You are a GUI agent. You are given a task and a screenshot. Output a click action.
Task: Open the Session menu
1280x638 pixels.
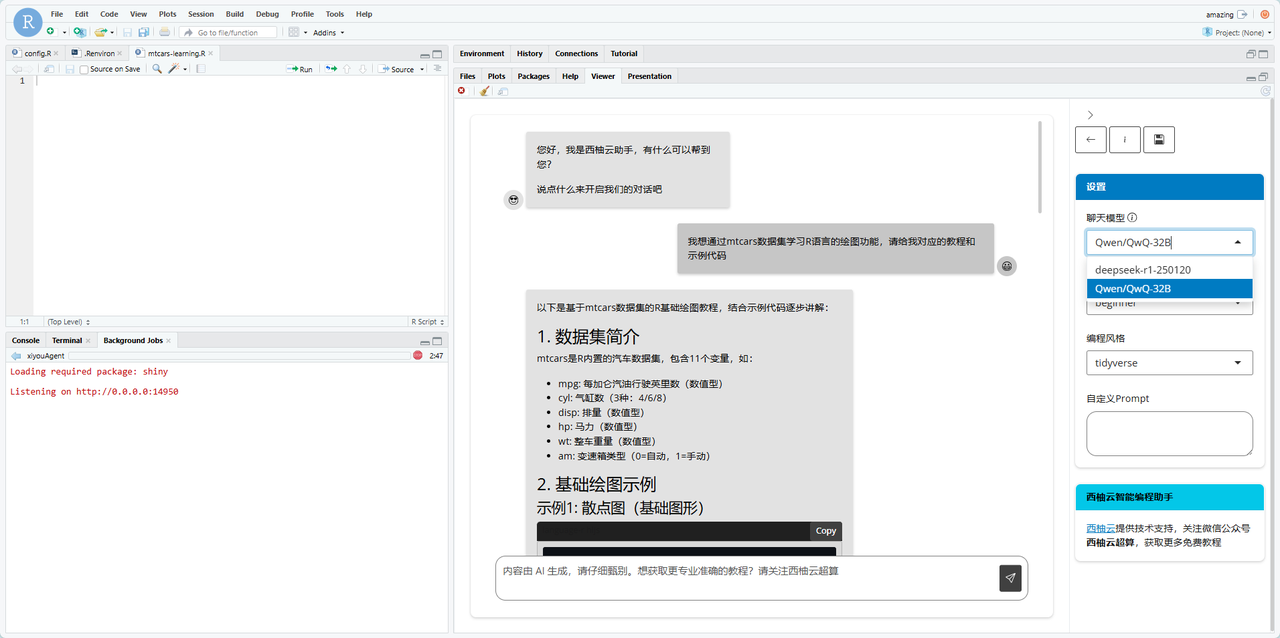tap(200, 13)
